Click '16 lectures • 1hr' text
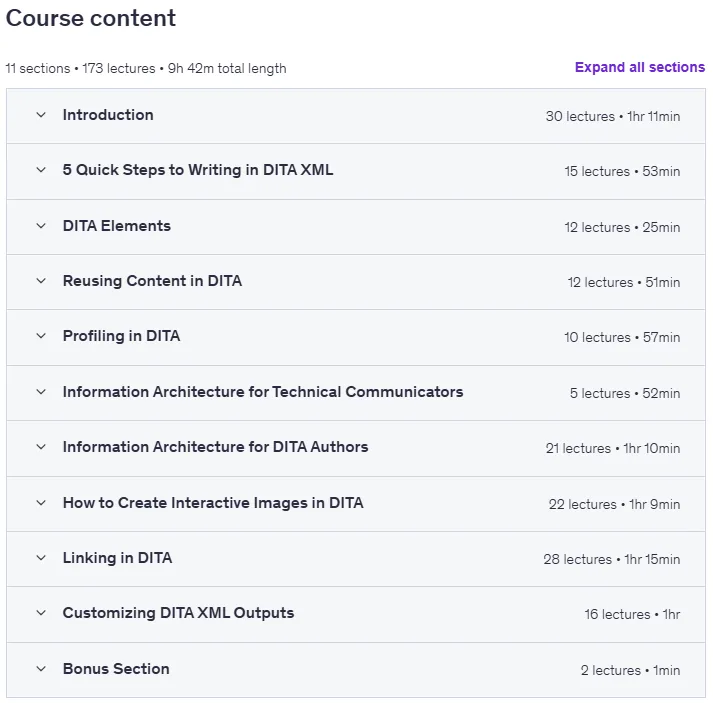 (x=633, y=614)
